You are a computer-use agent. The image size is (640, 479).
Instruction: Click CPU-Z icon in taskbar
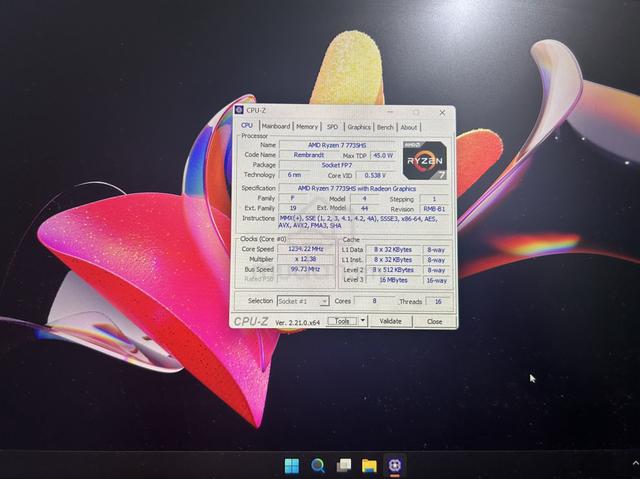click(x=395, y=466)
